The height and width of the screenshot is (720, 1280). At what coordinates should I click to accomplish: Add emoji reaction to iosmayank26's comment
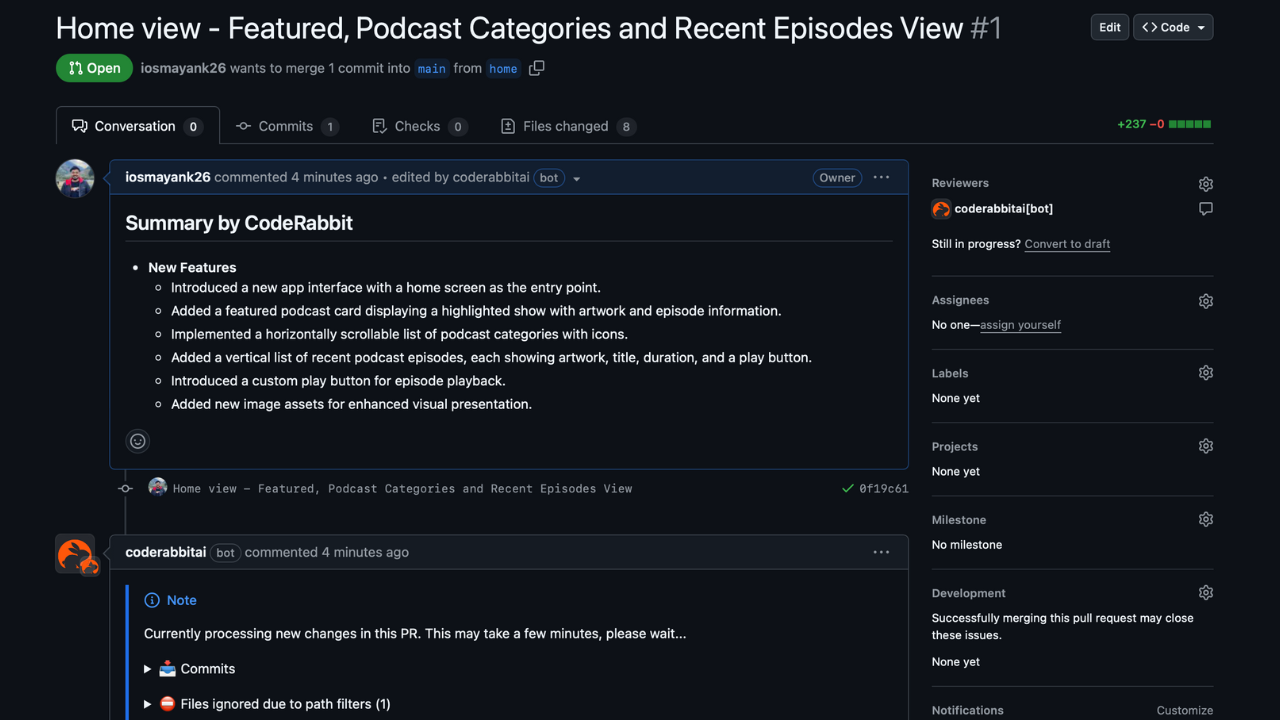pyautogui.click(x=138, y=441)
